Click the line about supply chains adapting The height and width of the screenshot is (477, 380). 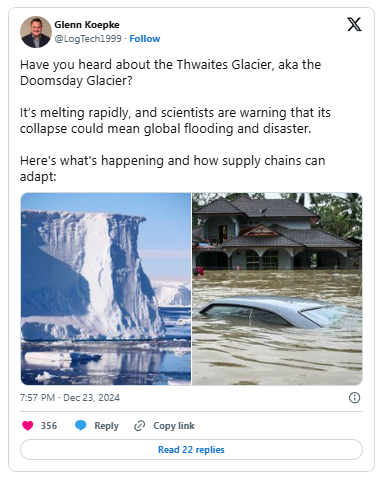point(172,168)
